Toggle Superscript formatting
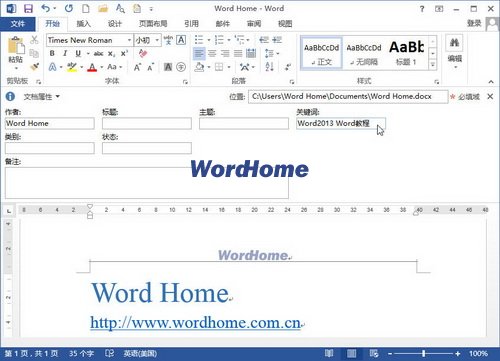Screen dimensions: 500x361 click(124, 53)
